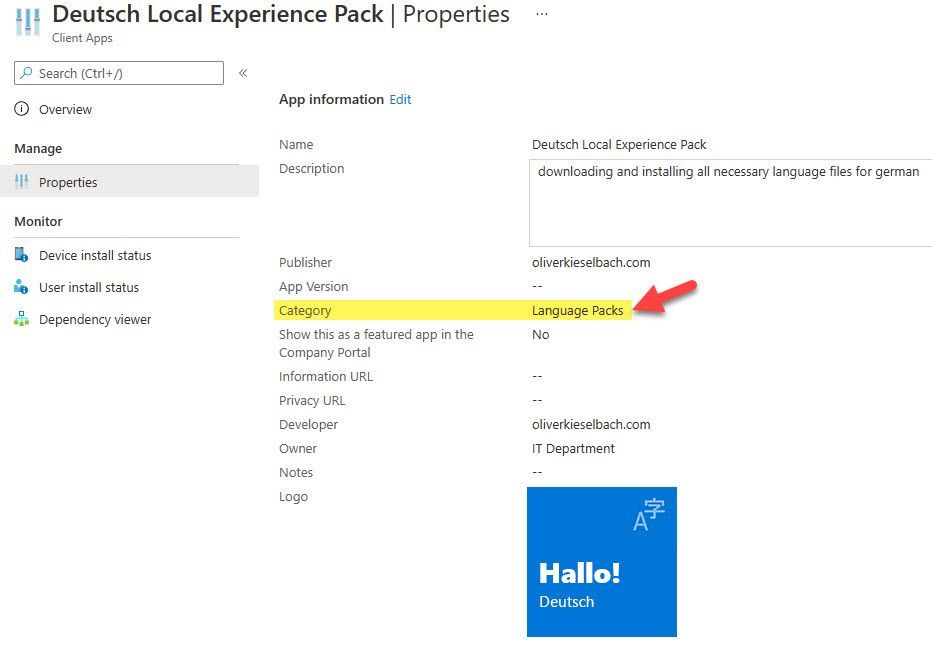Click the search magnifier icon

pyautogui.click(x=24, y=73)
